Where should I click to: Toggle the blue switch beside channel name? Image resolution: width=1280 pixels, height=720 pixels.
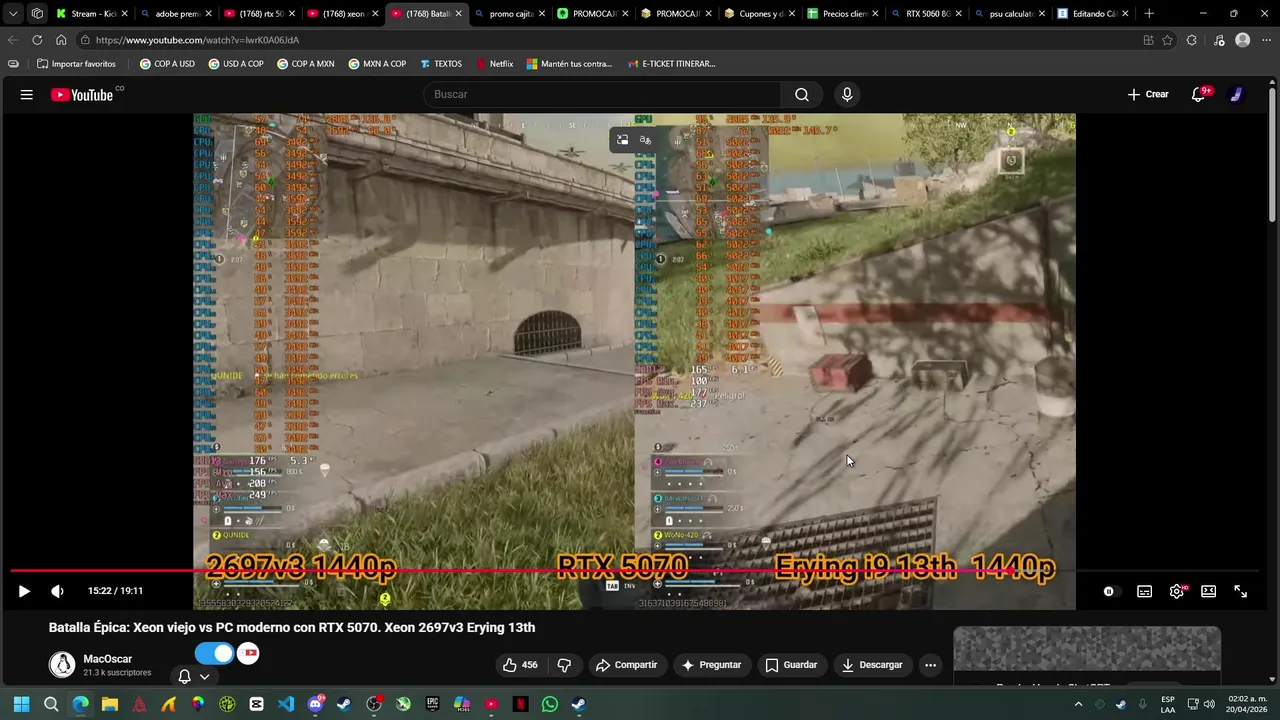tap(214, 654)
